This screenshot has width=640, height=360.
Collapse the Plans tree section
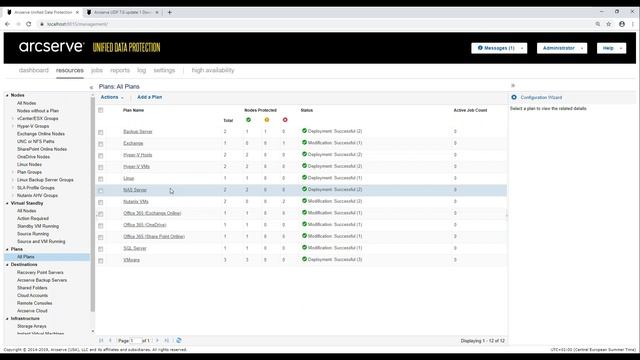pyautogui.click(x=7, y=249)
